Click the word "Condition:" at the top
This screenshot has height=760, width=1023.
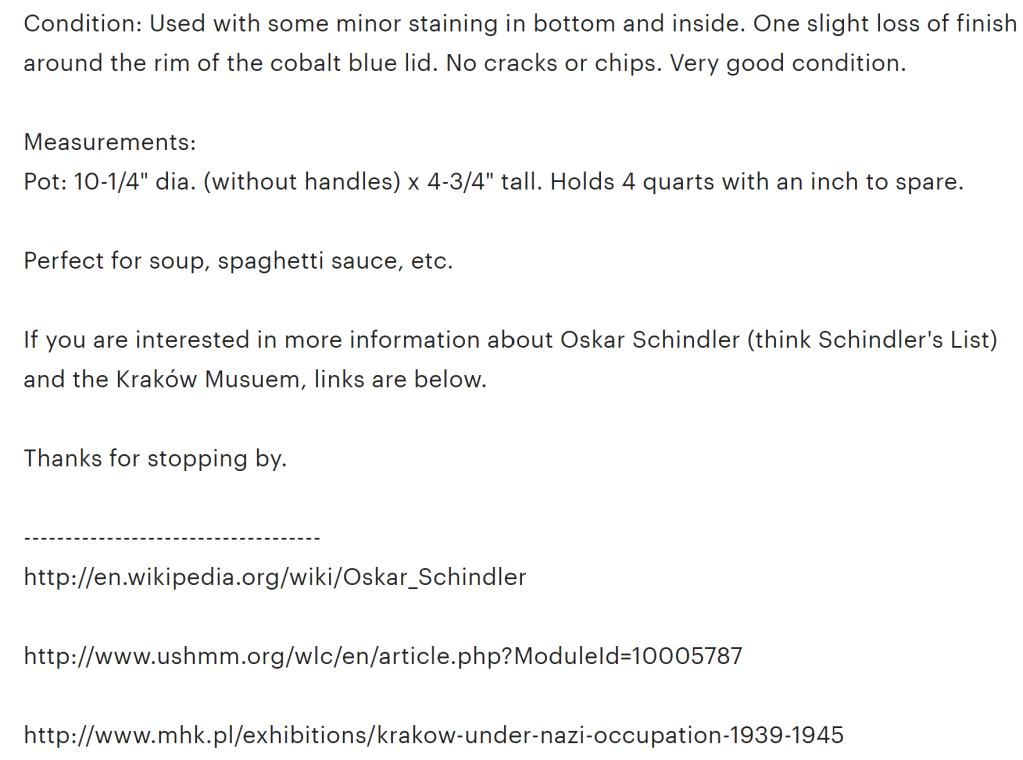(x=82, y=24)
